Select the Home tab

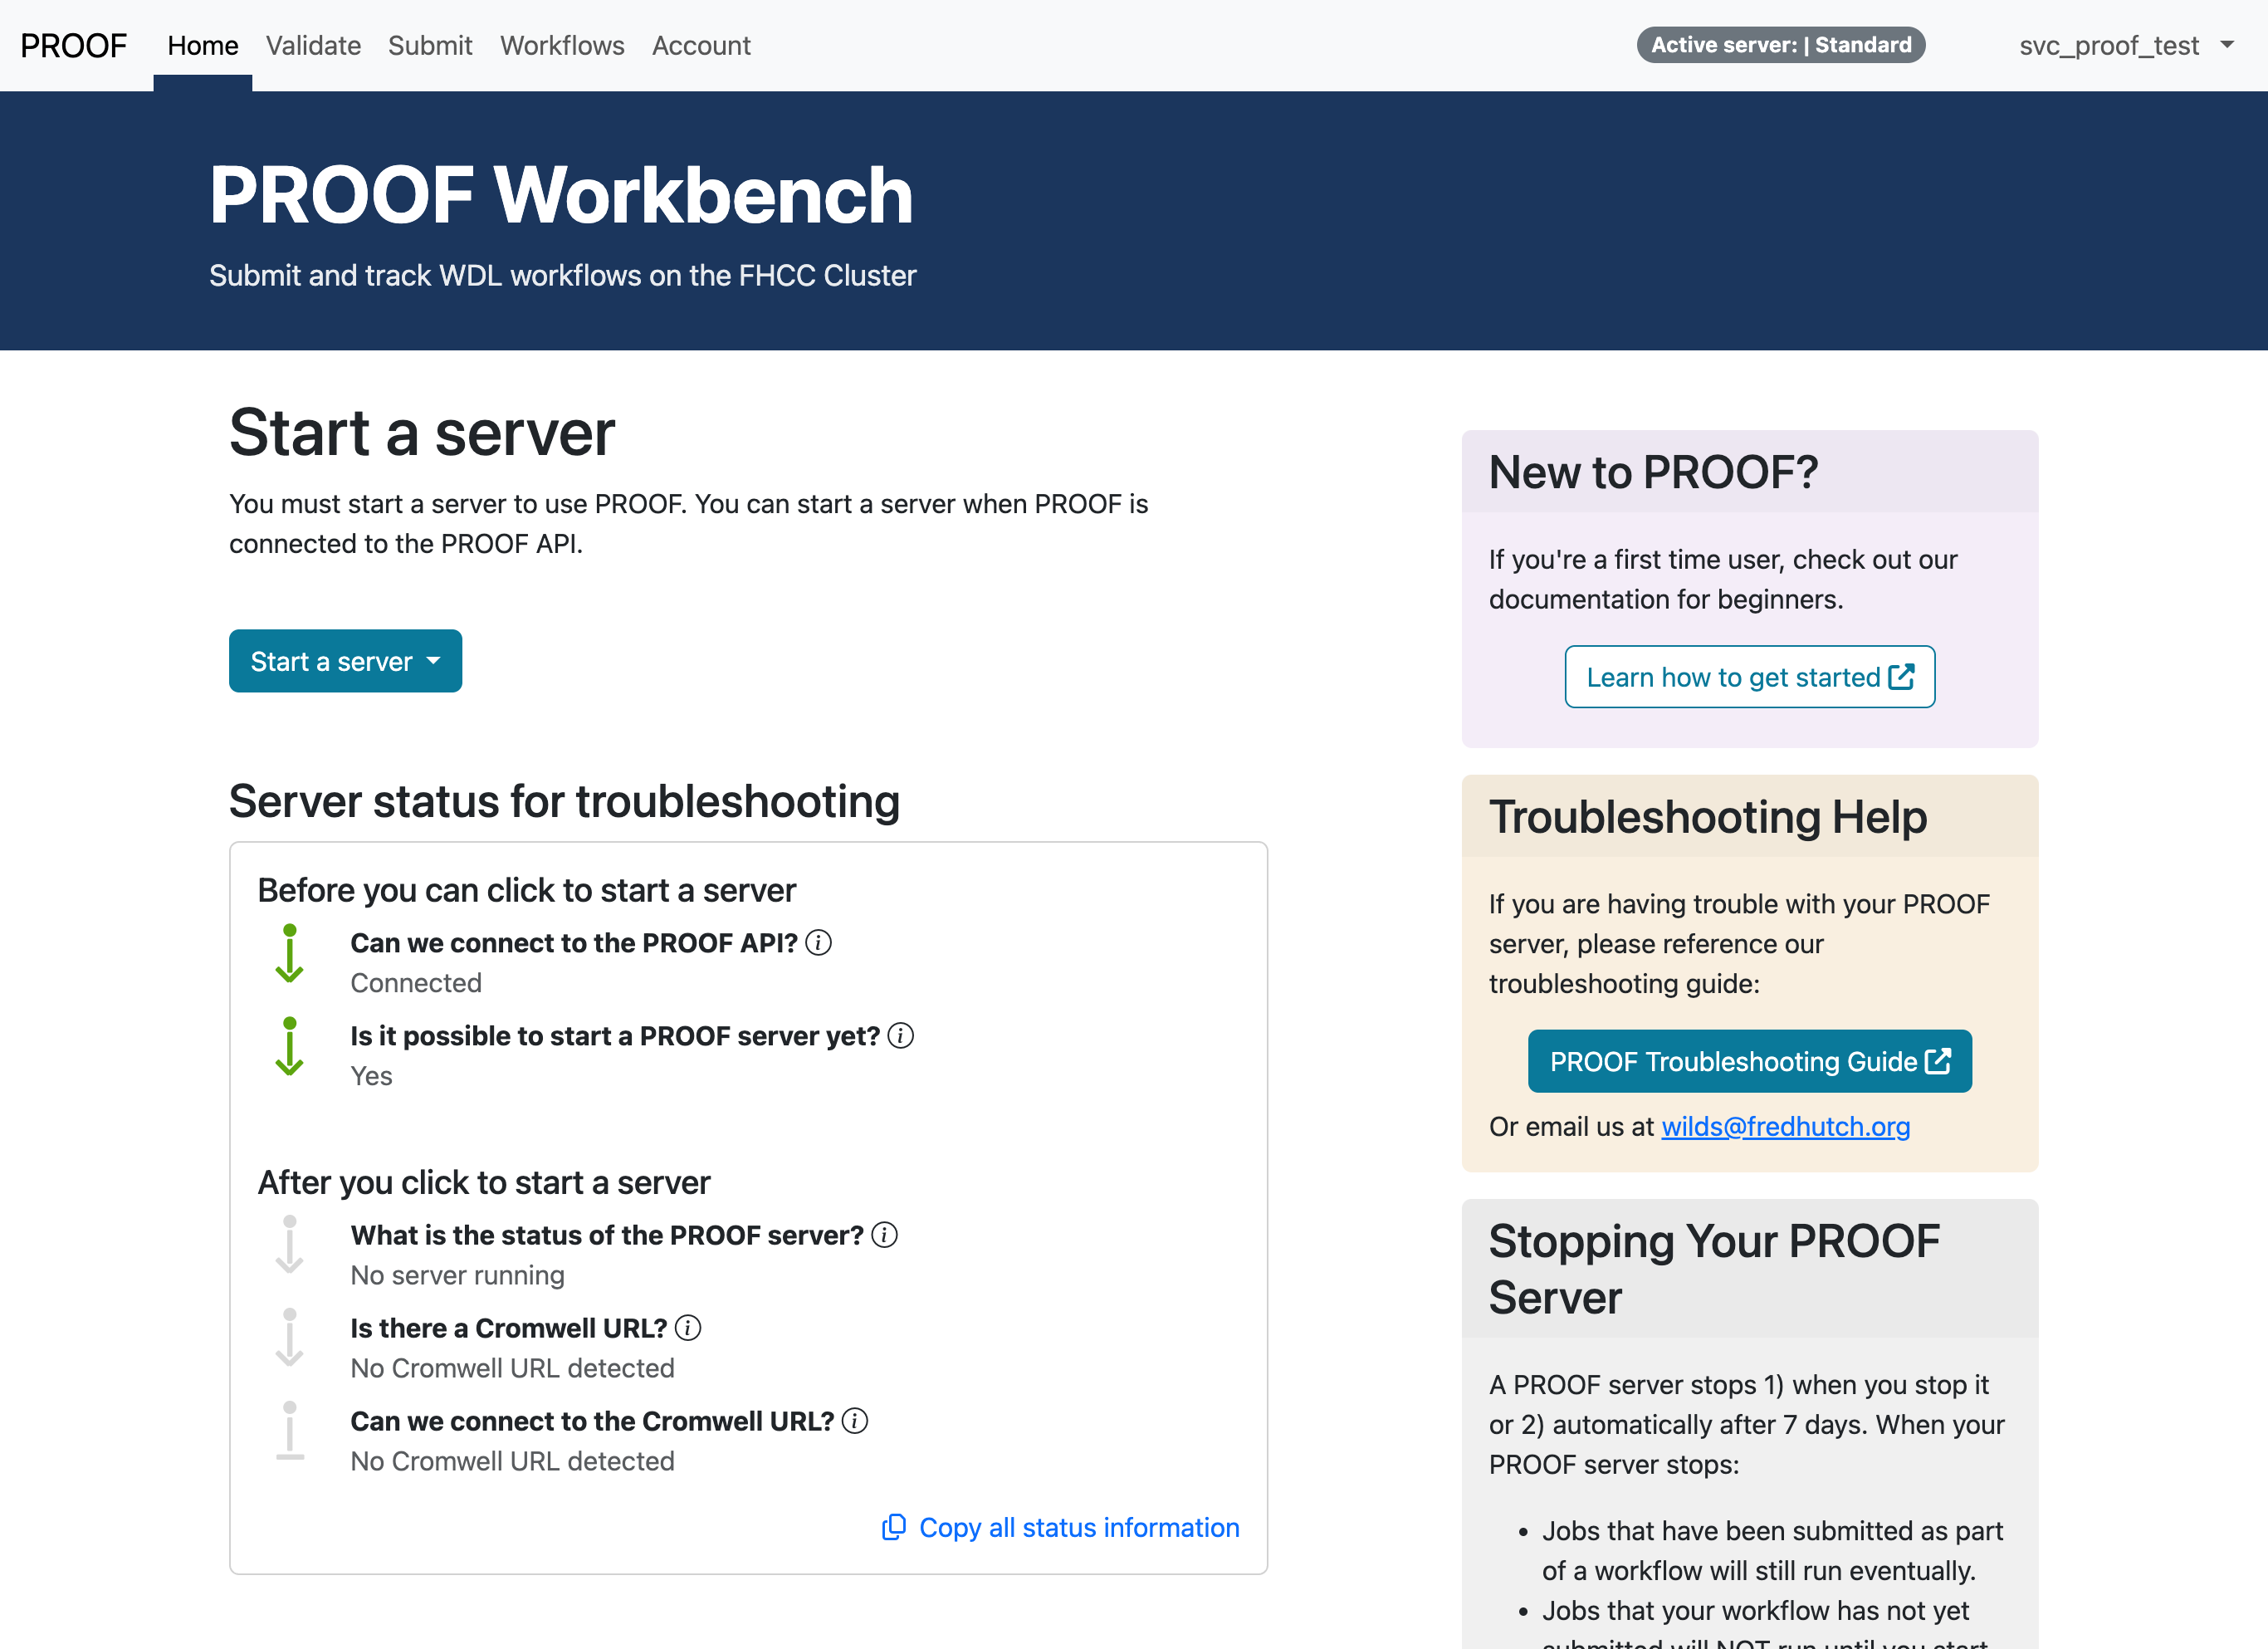point(203,46)
